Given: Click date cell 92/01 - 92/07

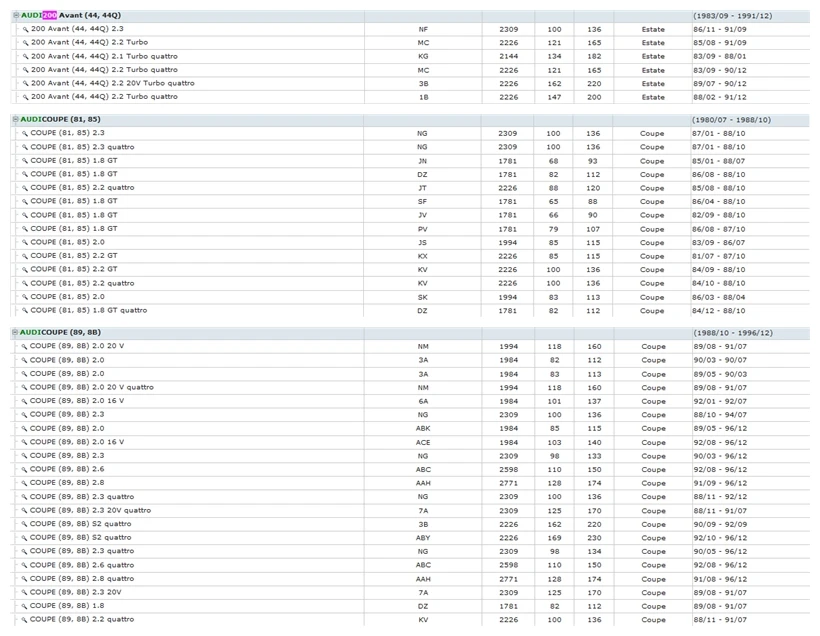Looking at the screenshot, I should click(x=720, y=401).
